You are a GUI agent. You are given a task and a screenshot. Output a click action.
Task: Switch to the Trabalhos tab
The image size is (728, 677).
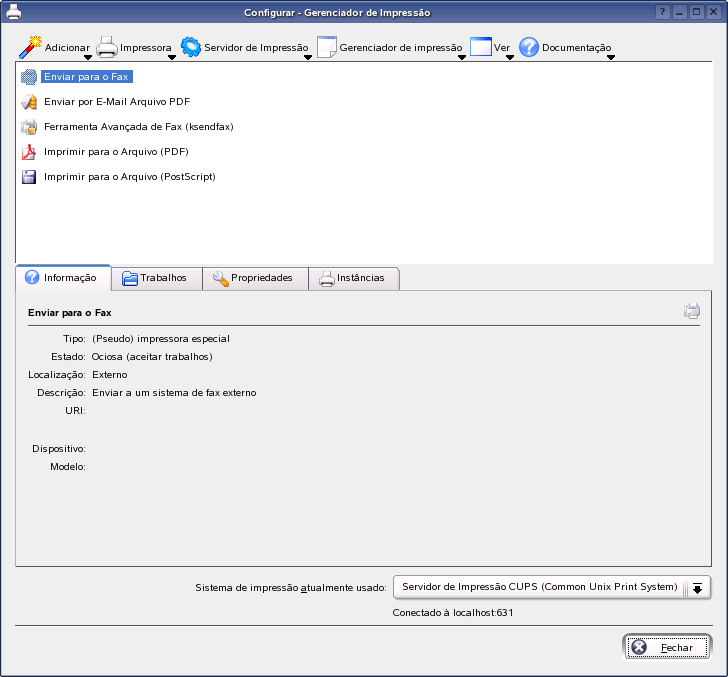click(x=156, y=278)
